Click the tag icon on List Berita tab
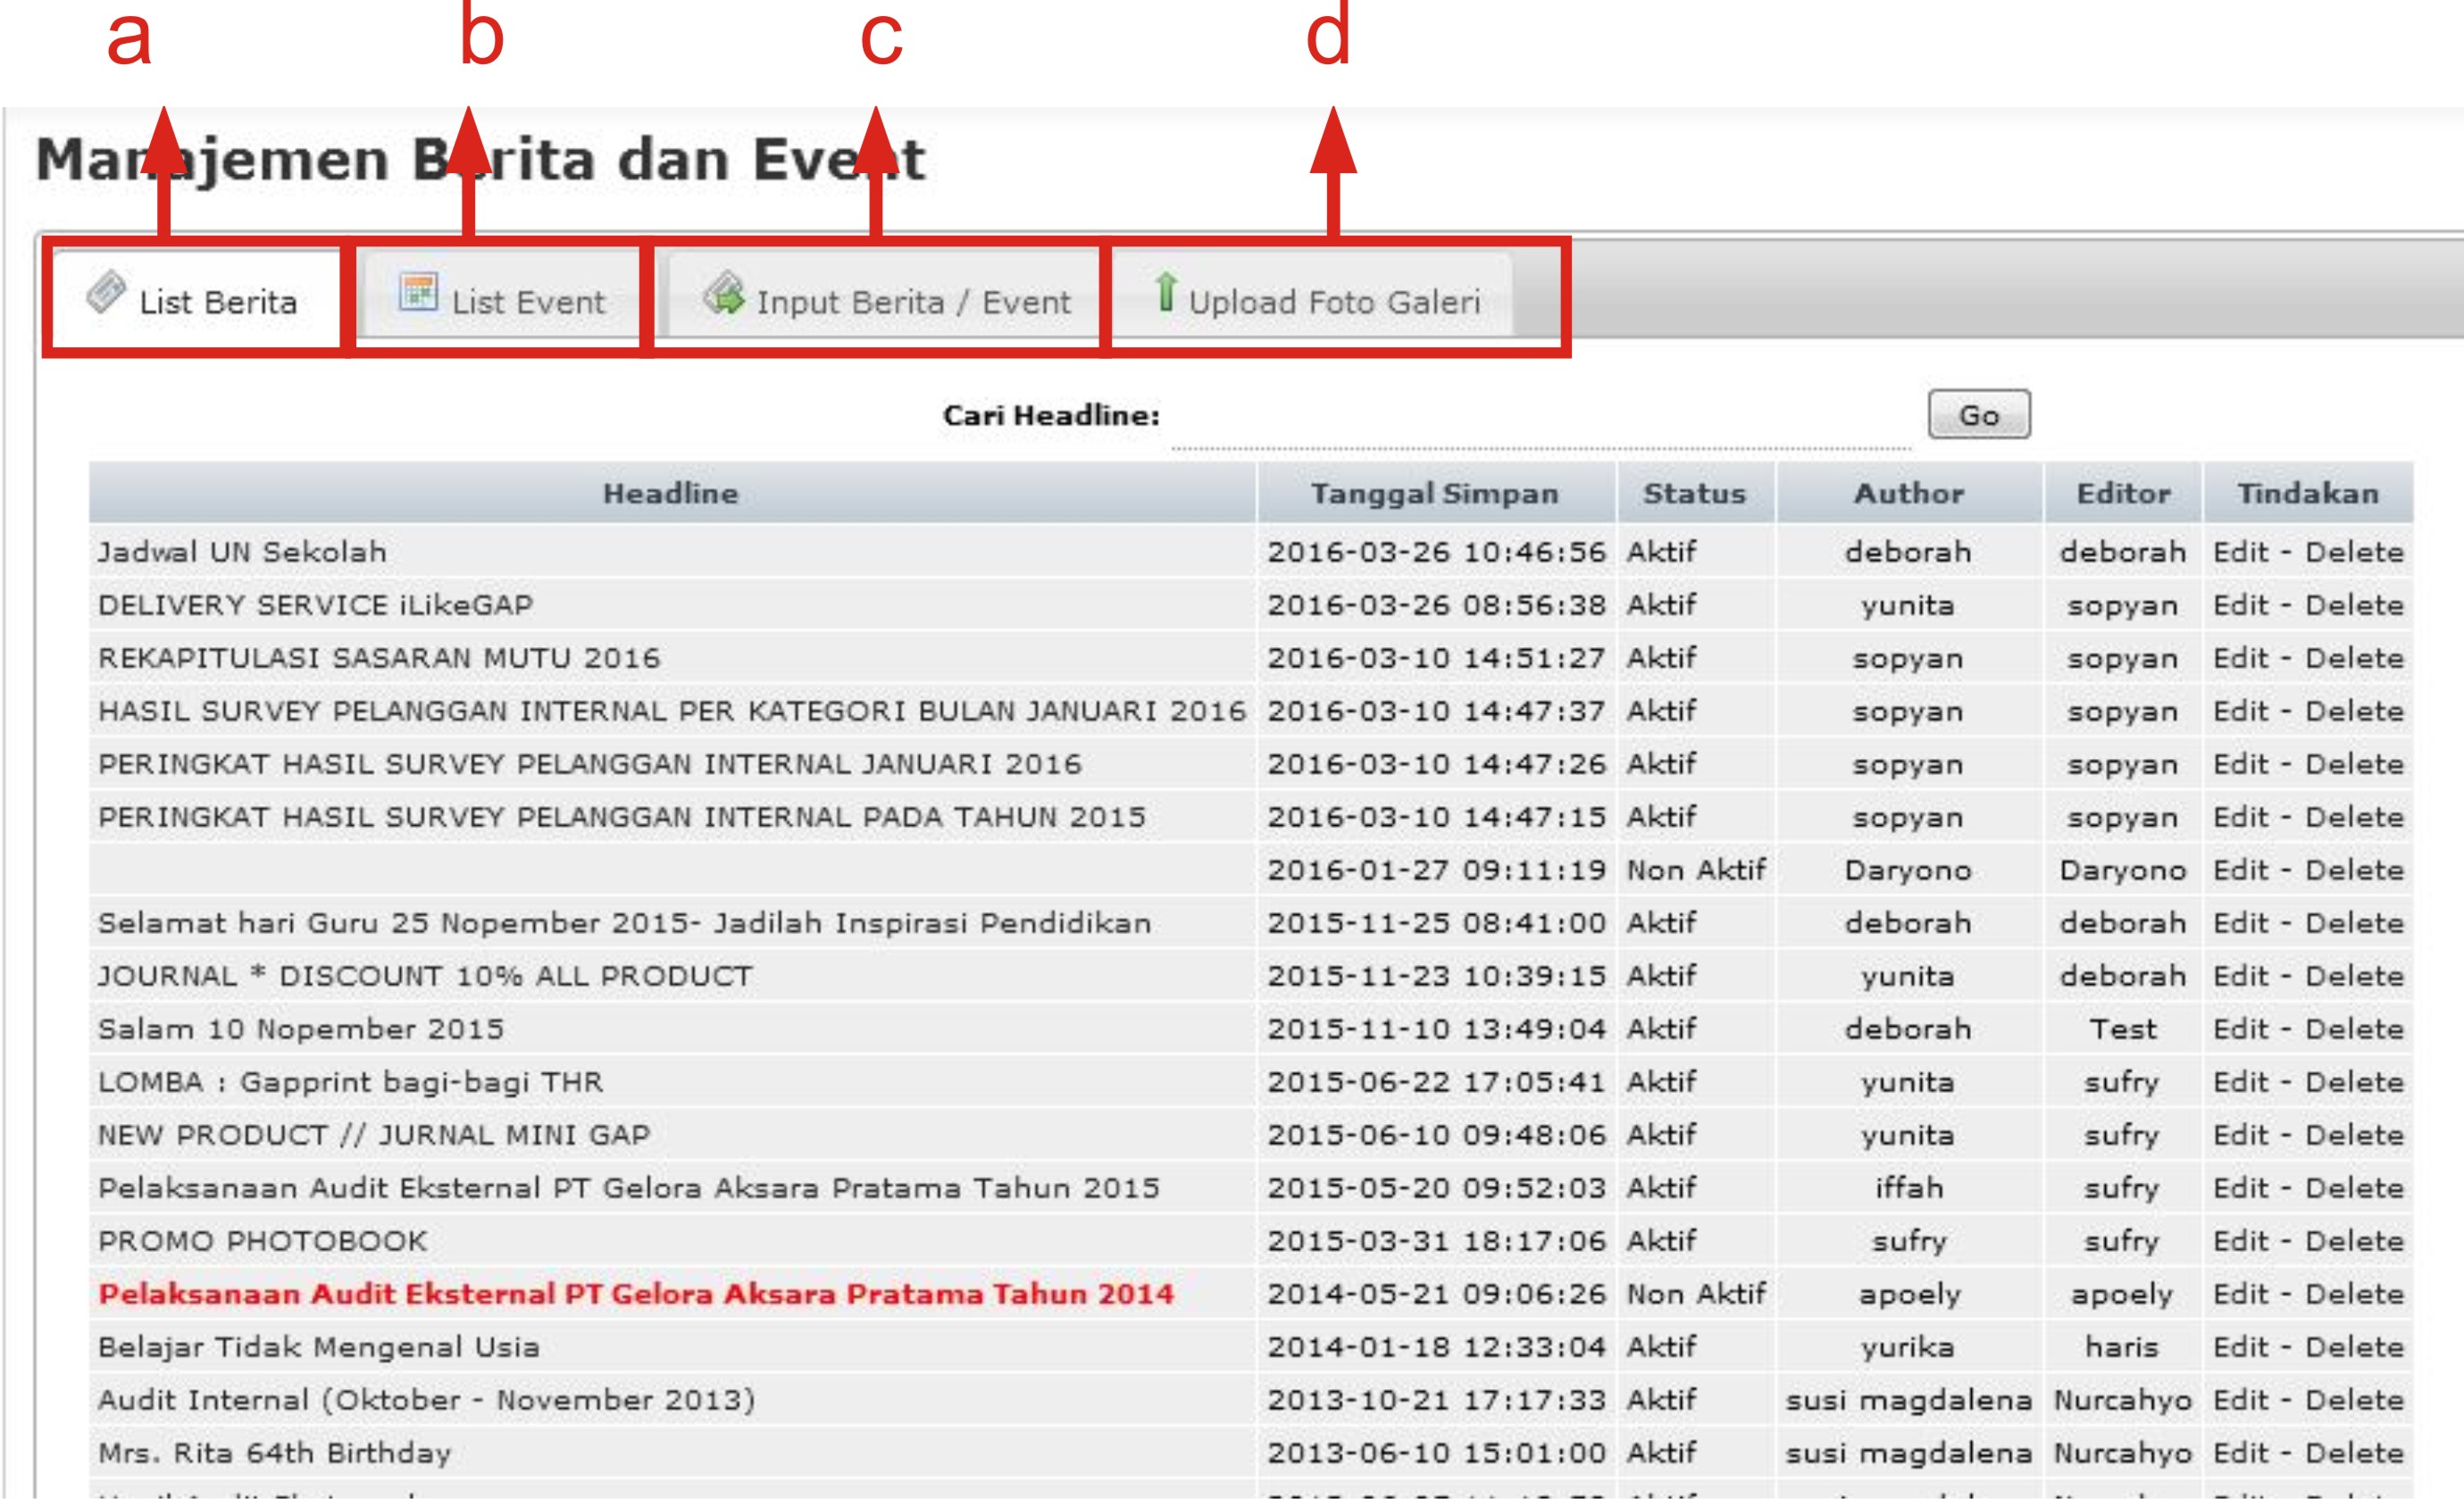Viewport: 2464px width, 1499px height. 106,292
